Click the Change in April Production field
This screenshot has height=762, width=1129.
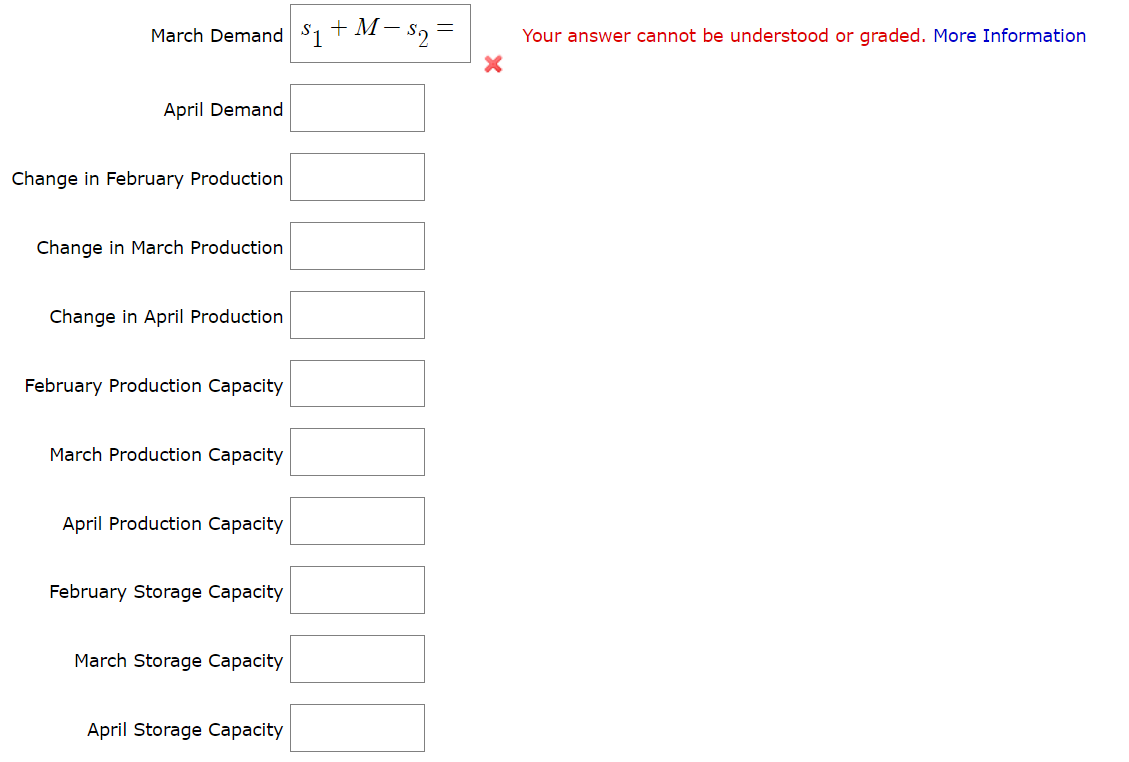[357, 315]
